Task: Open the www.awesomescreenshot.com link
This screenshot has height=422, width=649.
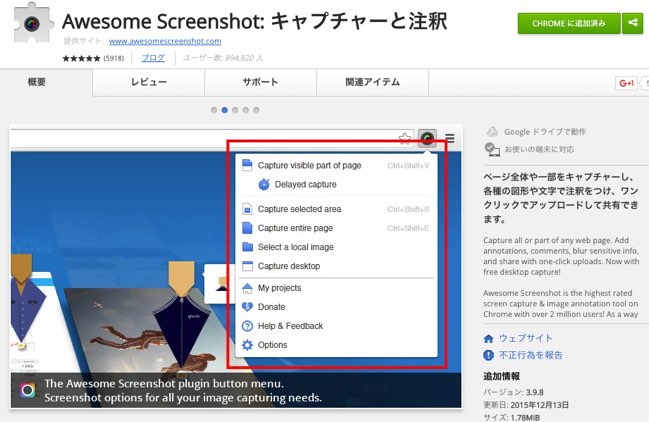Action: click(165, 41)
